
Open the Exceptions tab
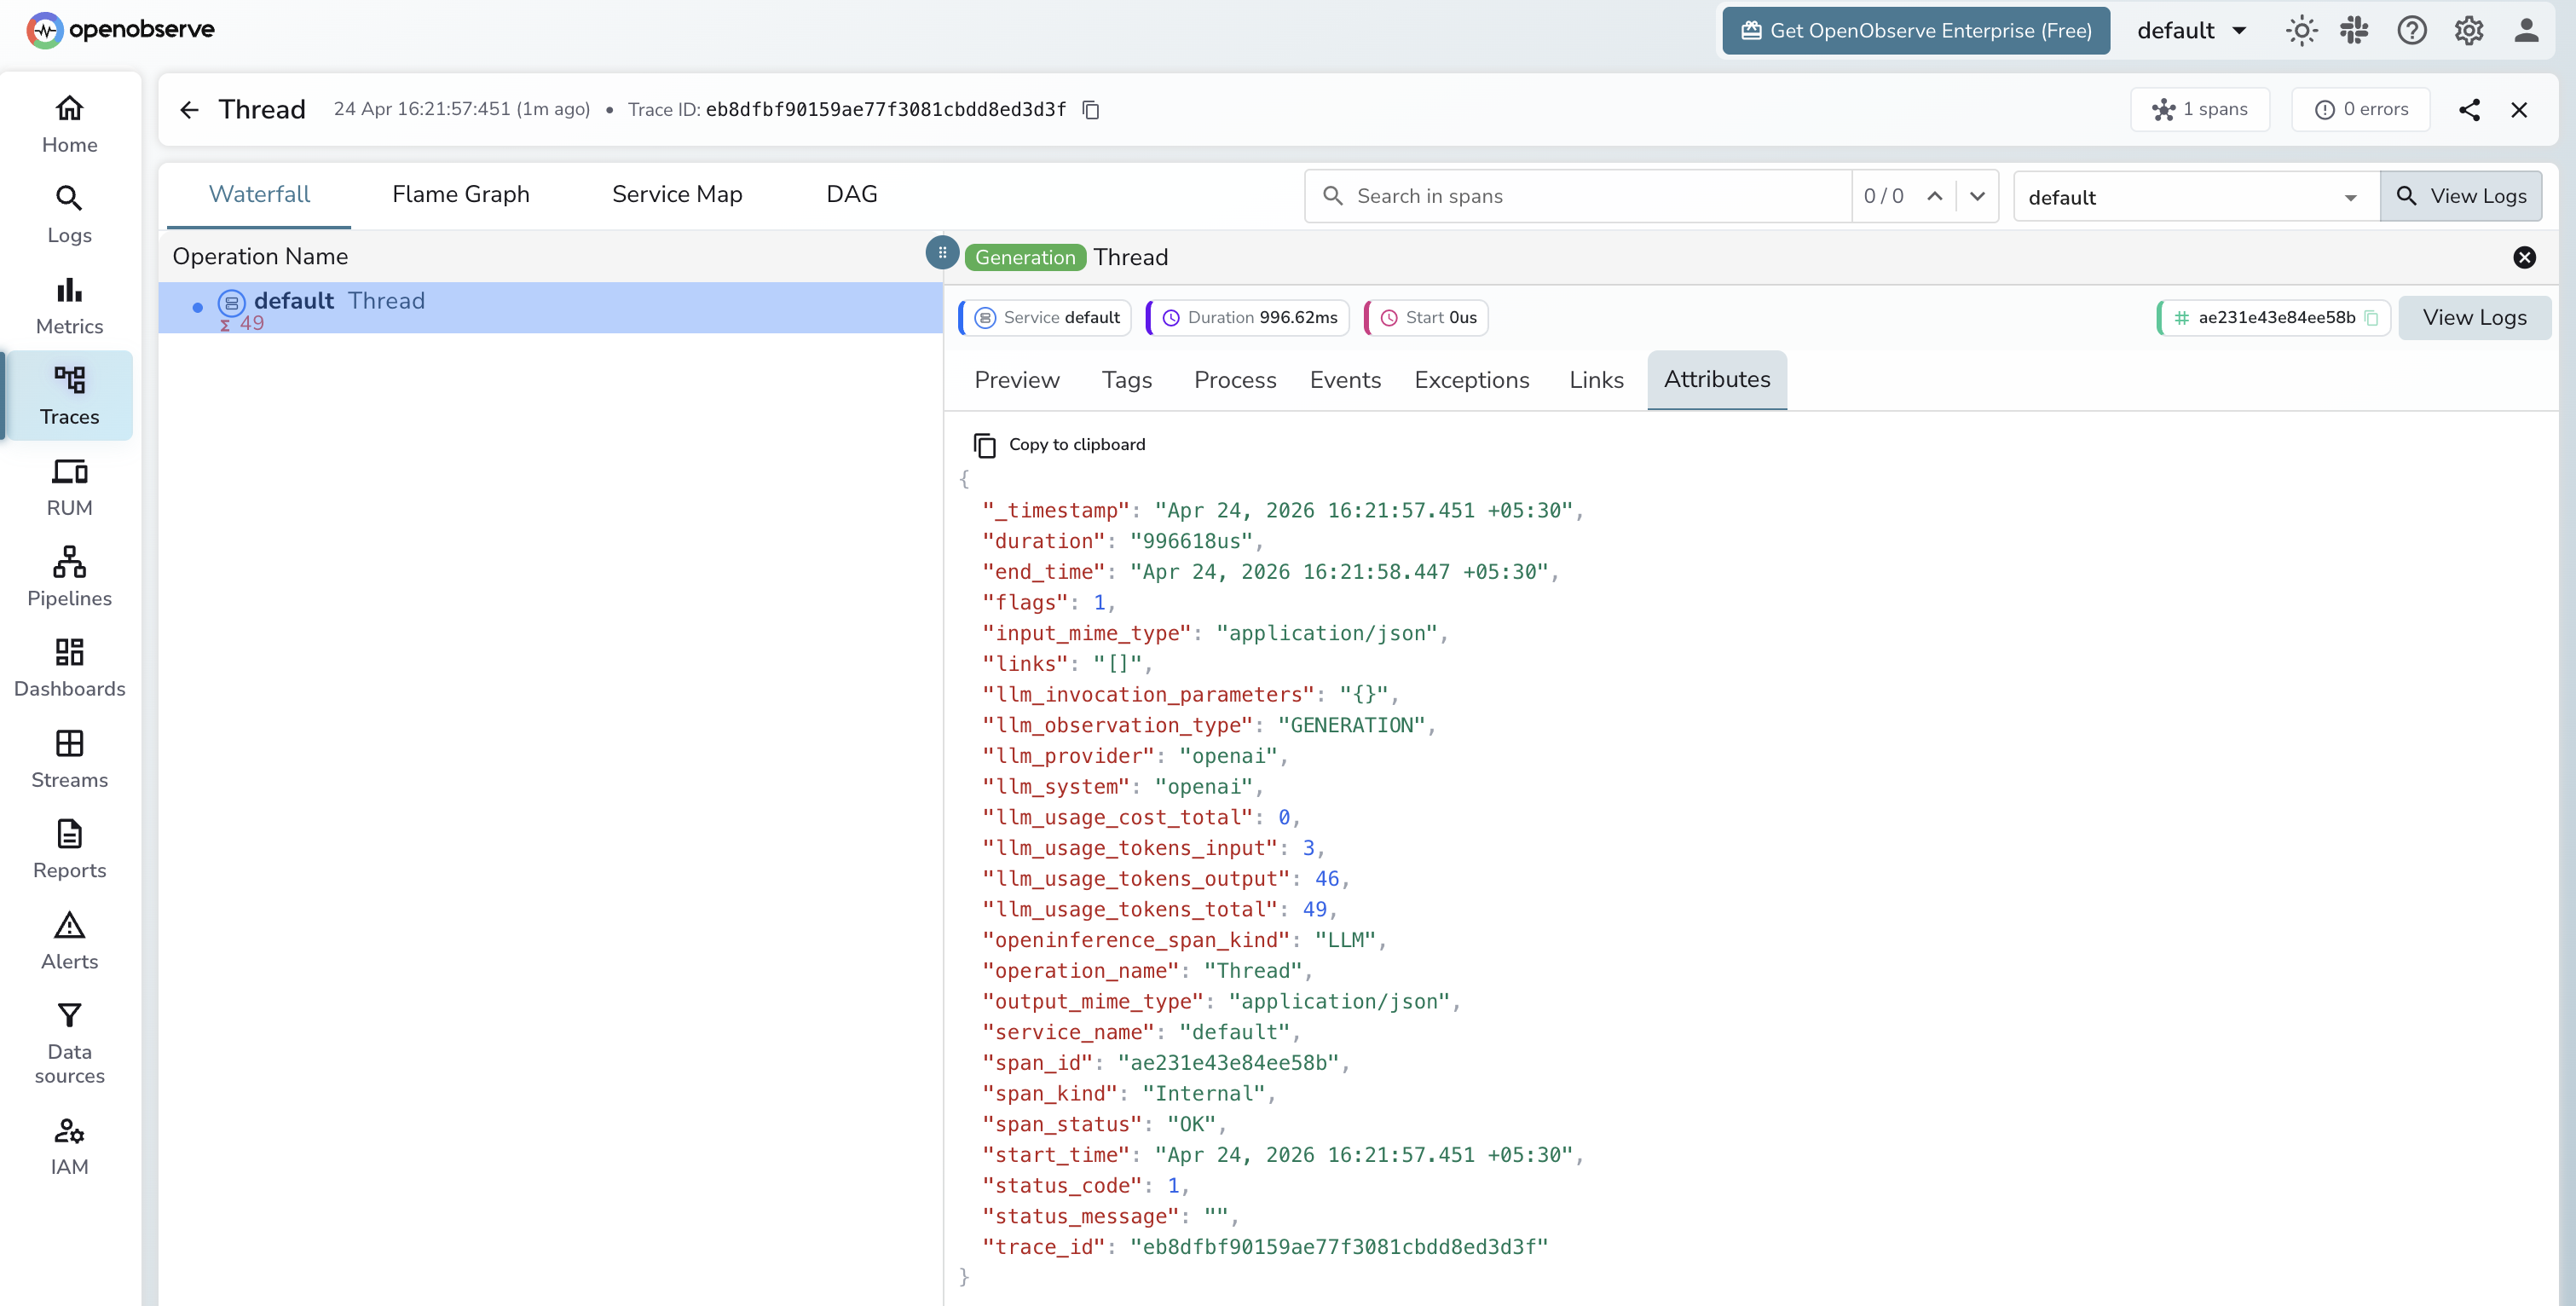tap(1471, 380)
